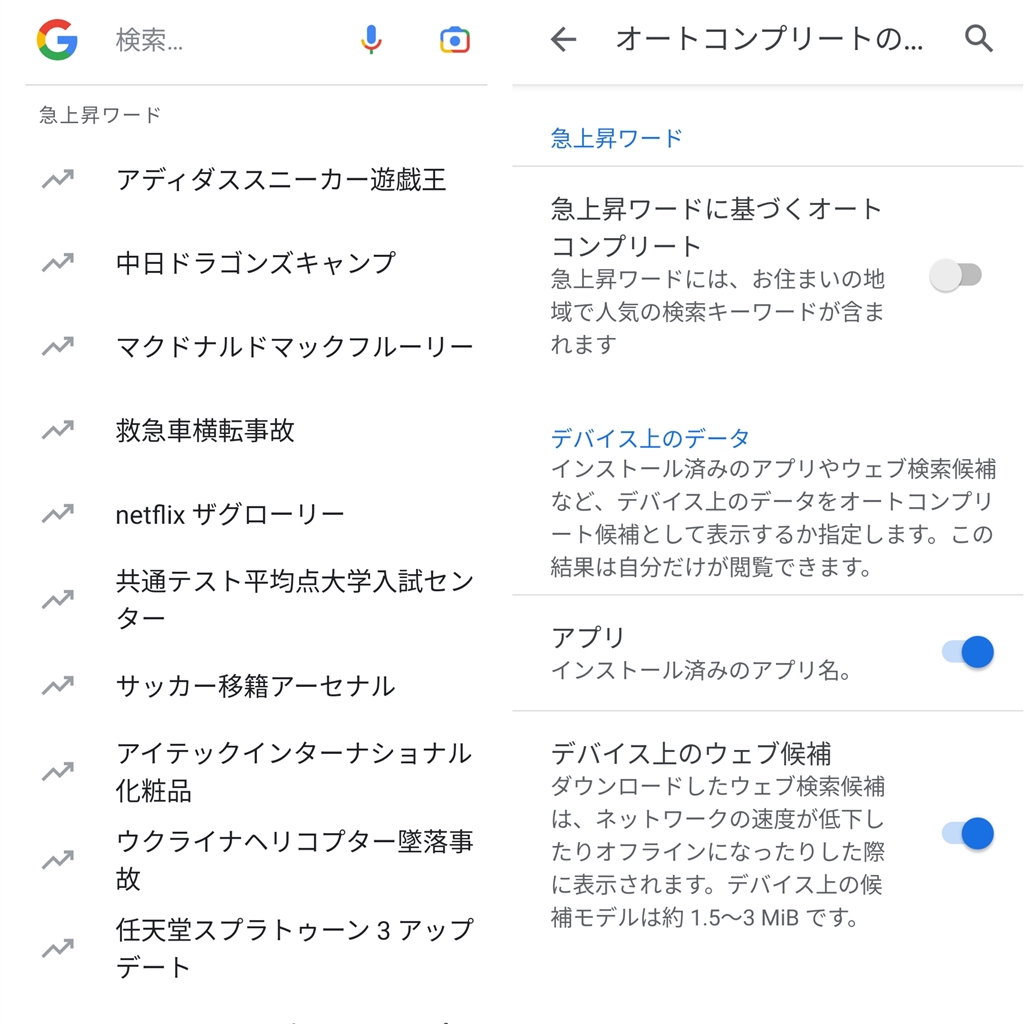Viewport: 1024px width, 1024px height.
Task: Tap アイテックインターナショナル化粧品 trending search
Action: [294, 771]
